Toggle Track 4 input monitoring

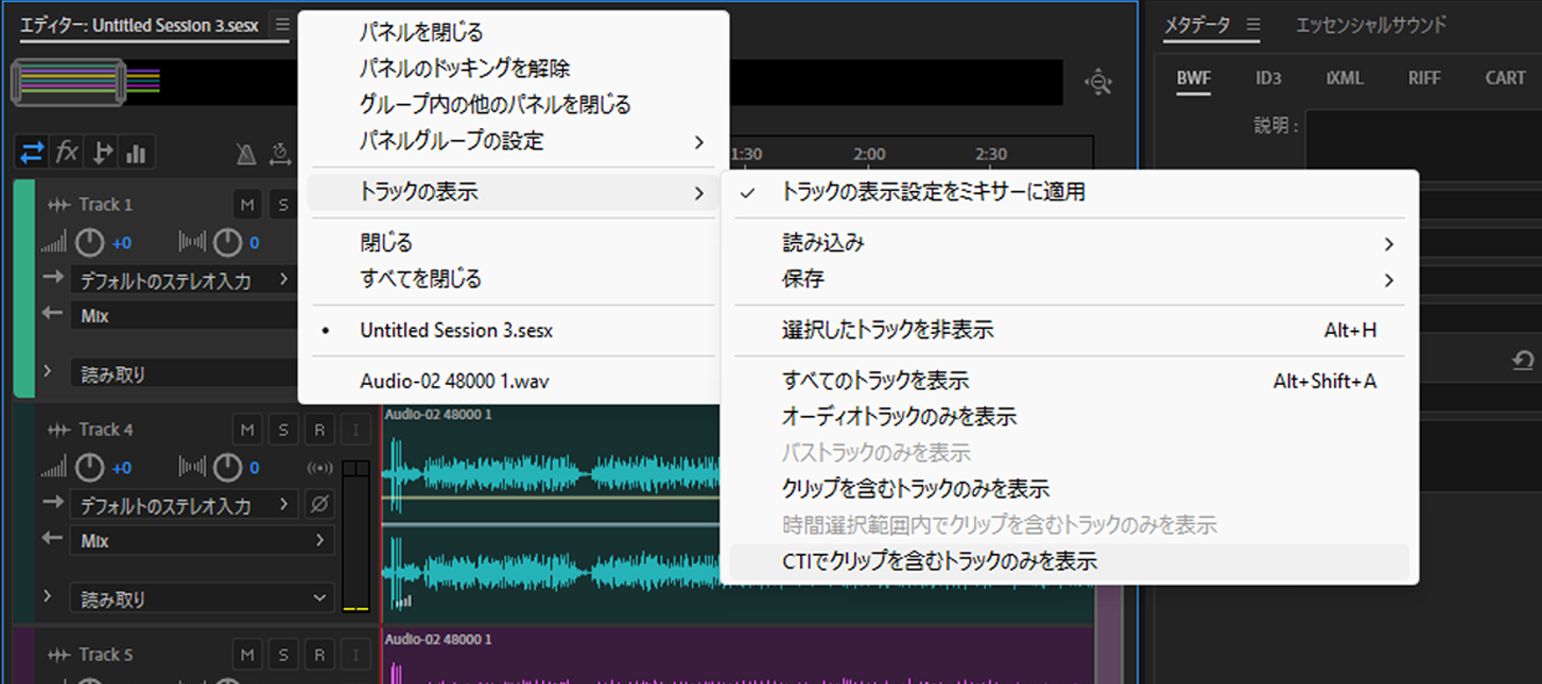354,430
